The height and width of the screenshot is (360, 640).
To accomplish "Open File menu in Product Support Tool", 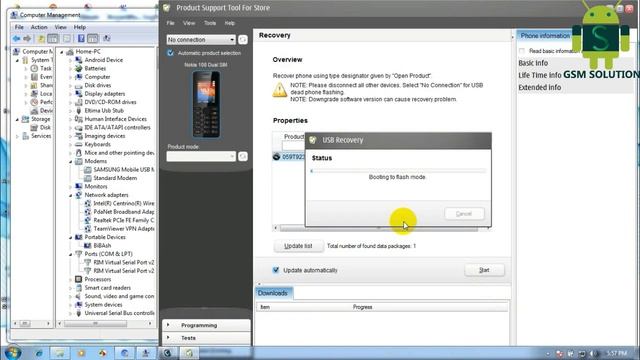I will click(170, 23).
